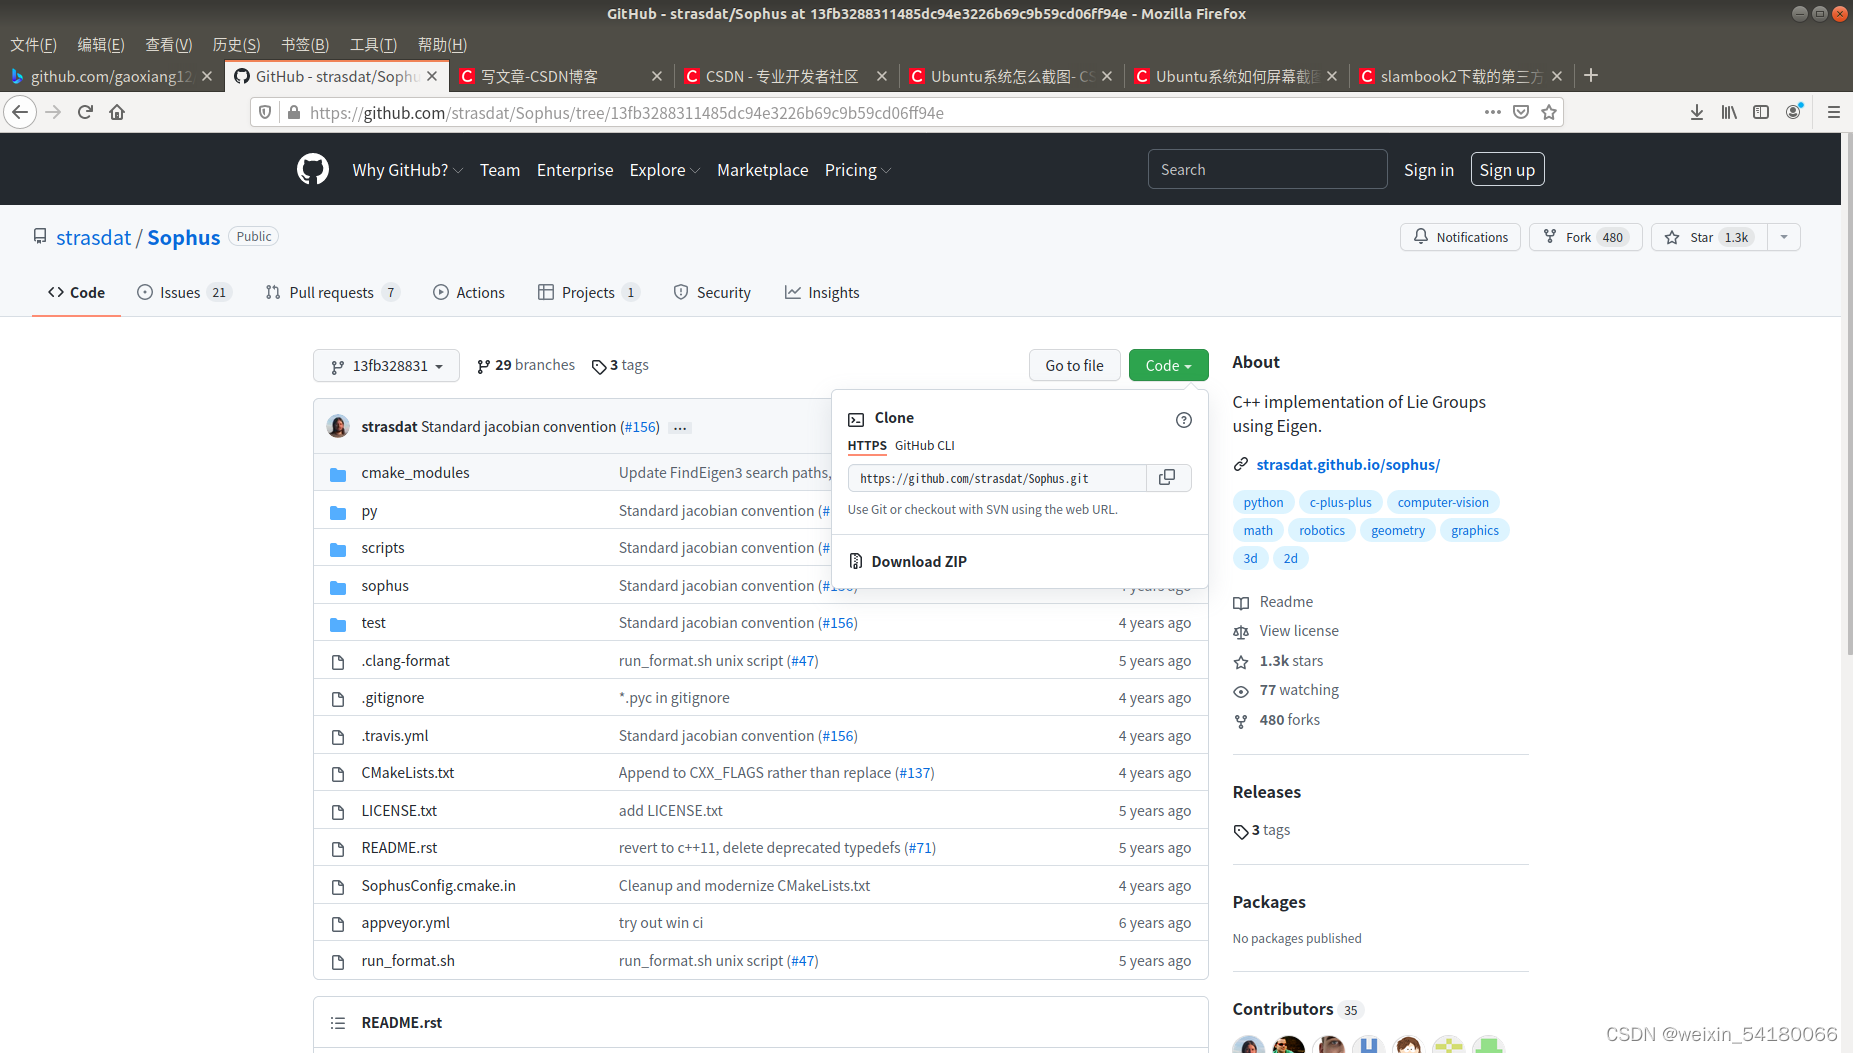Image resolution: width=1853 pixels, height=1053 pixels.
Task: Open the Security tab
Action: point(712,292)
